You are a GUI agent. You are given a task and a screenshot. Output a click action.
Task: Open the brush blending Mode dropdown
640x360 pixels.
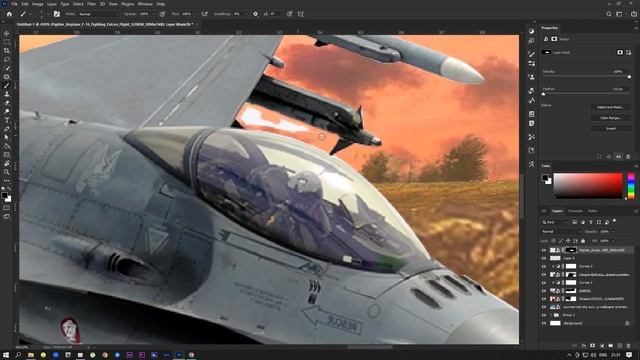click(98, 14)
